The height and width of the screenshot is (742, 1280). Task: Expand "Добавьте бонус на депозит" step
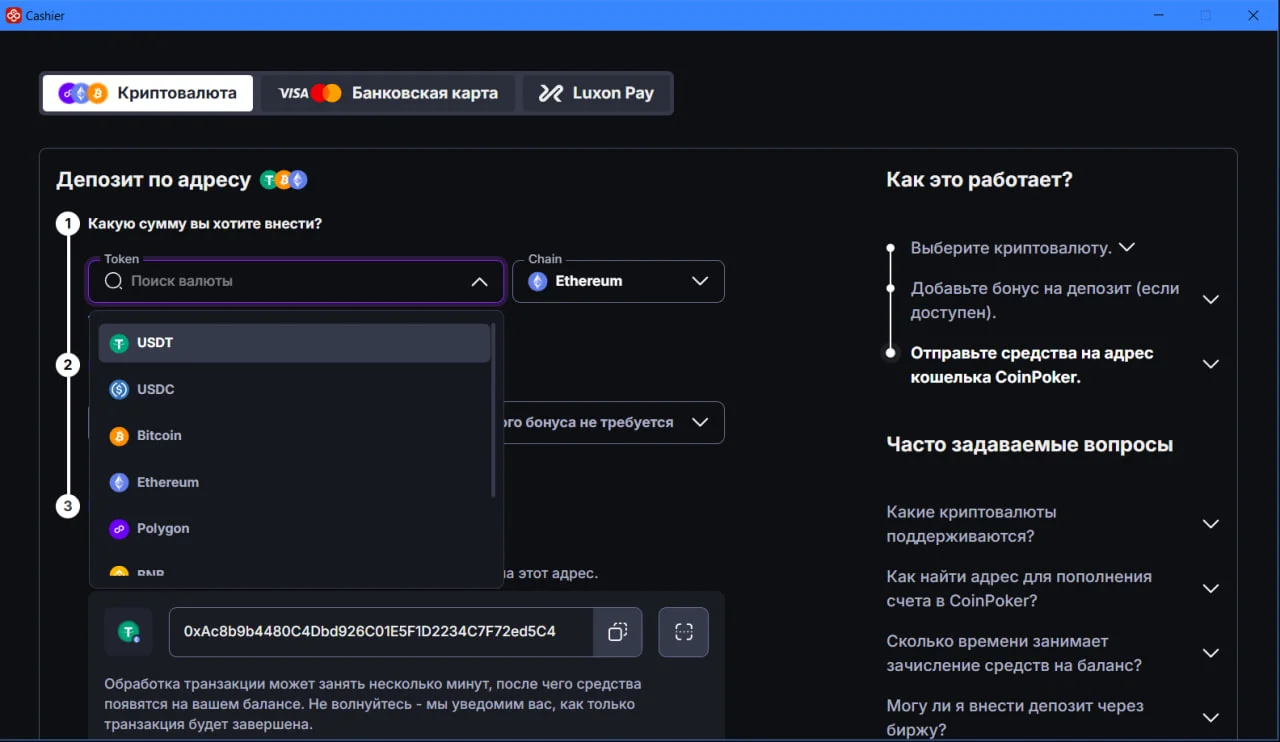coord(1210,300)
